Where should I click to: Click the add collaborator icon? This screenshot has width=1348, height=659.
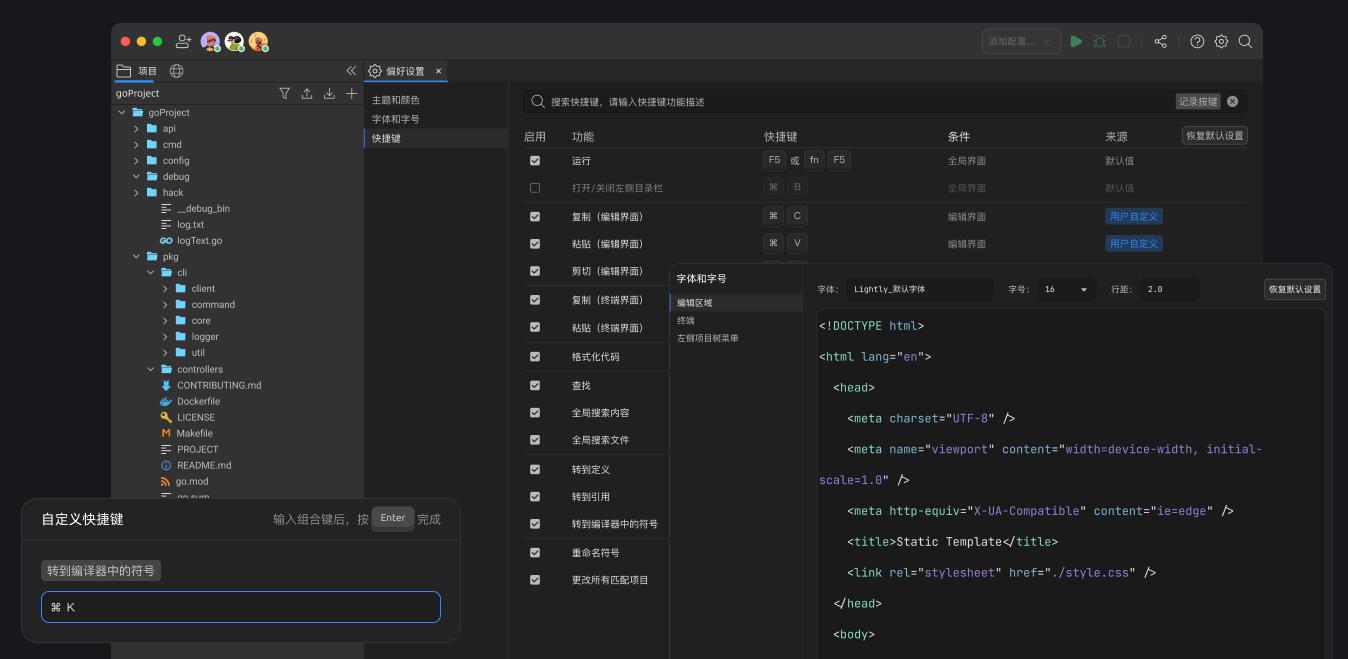(183, 42)
